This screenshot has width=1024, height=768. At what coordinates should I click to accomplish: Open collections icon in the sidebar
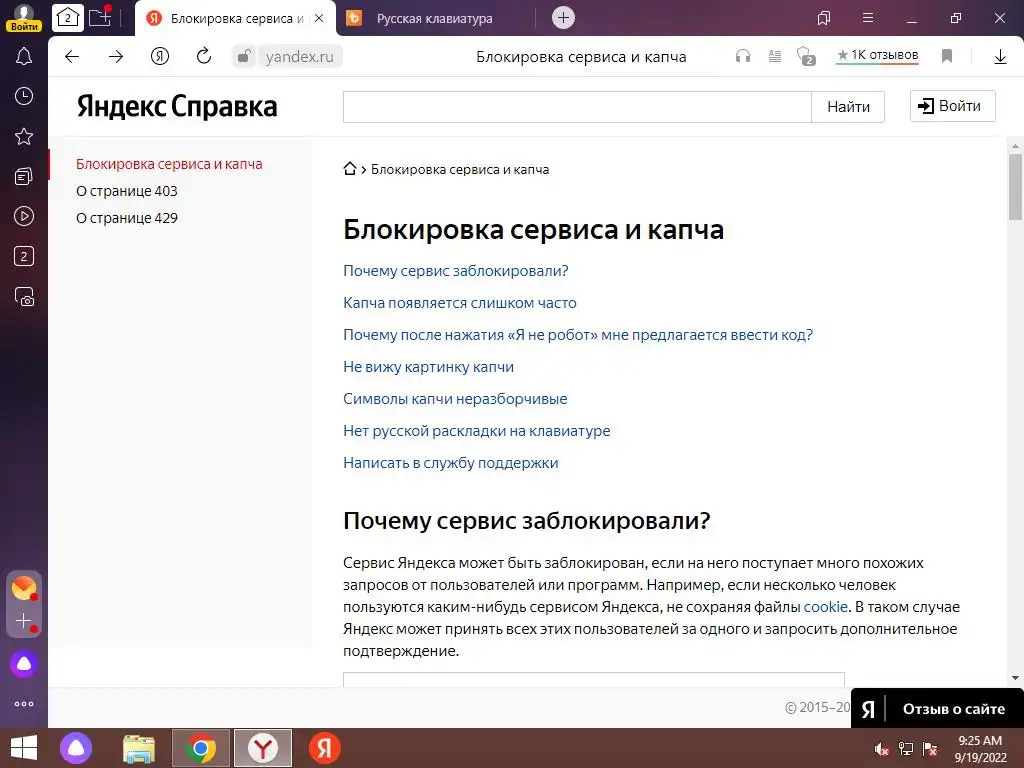point(24,176)
